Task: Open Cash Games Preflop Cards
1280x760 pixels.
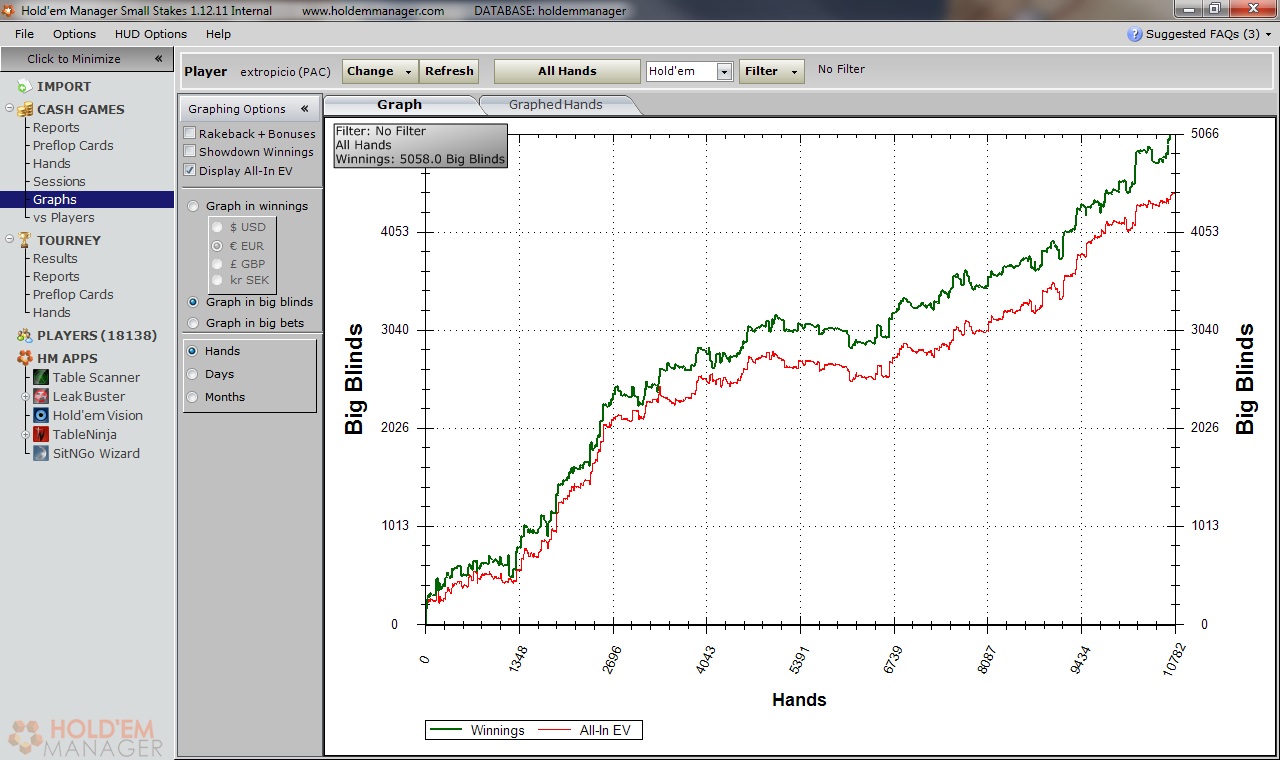Action: tap(73, 145)
